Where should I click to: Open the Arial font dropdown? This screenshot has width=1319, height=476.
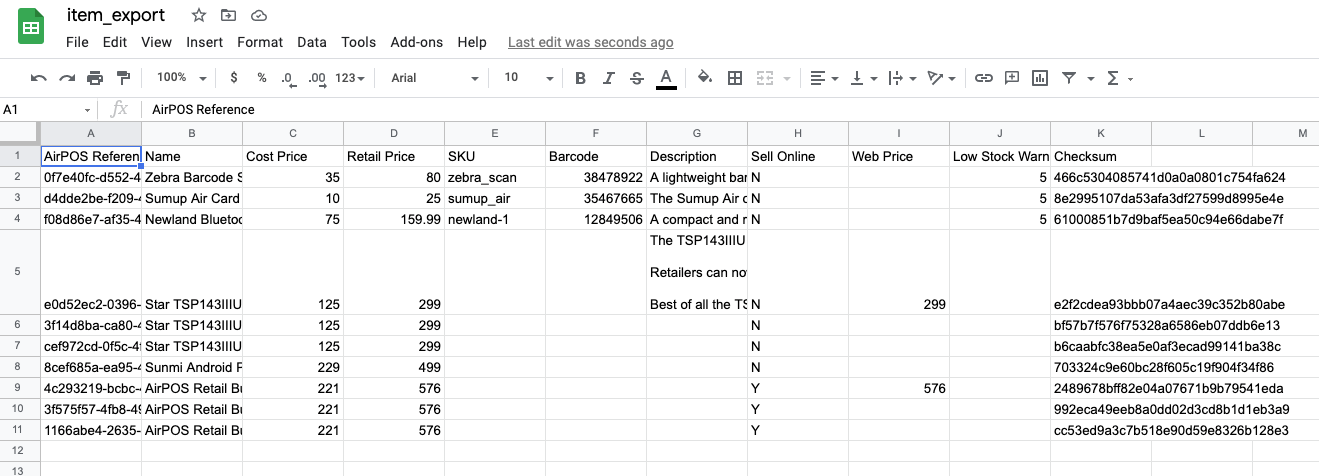[x=434, y=78]
